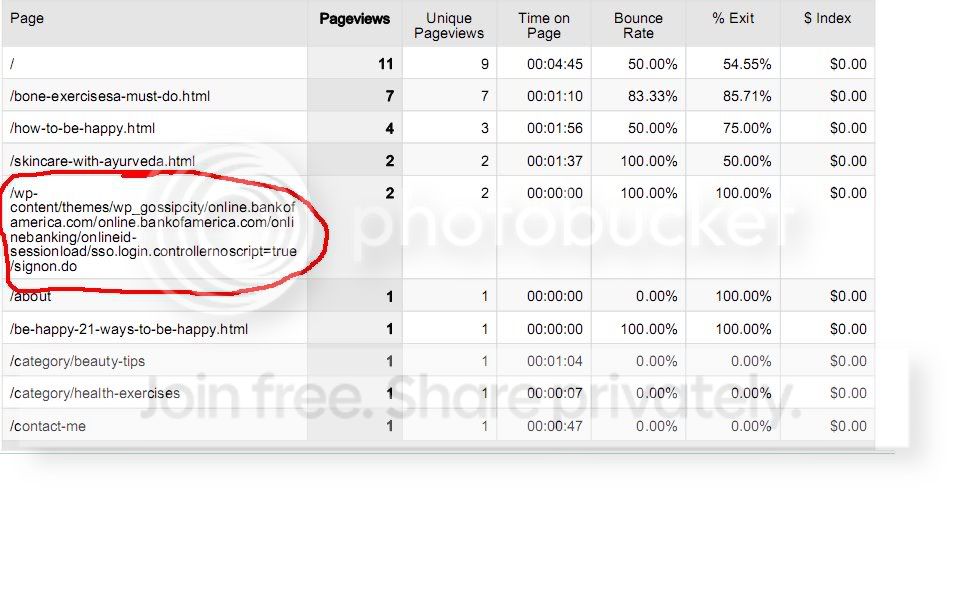The image size is (955, 609).
Task: Select time 00:04:45 in root row
Action: pyautogui.click(x=555, y=64)
